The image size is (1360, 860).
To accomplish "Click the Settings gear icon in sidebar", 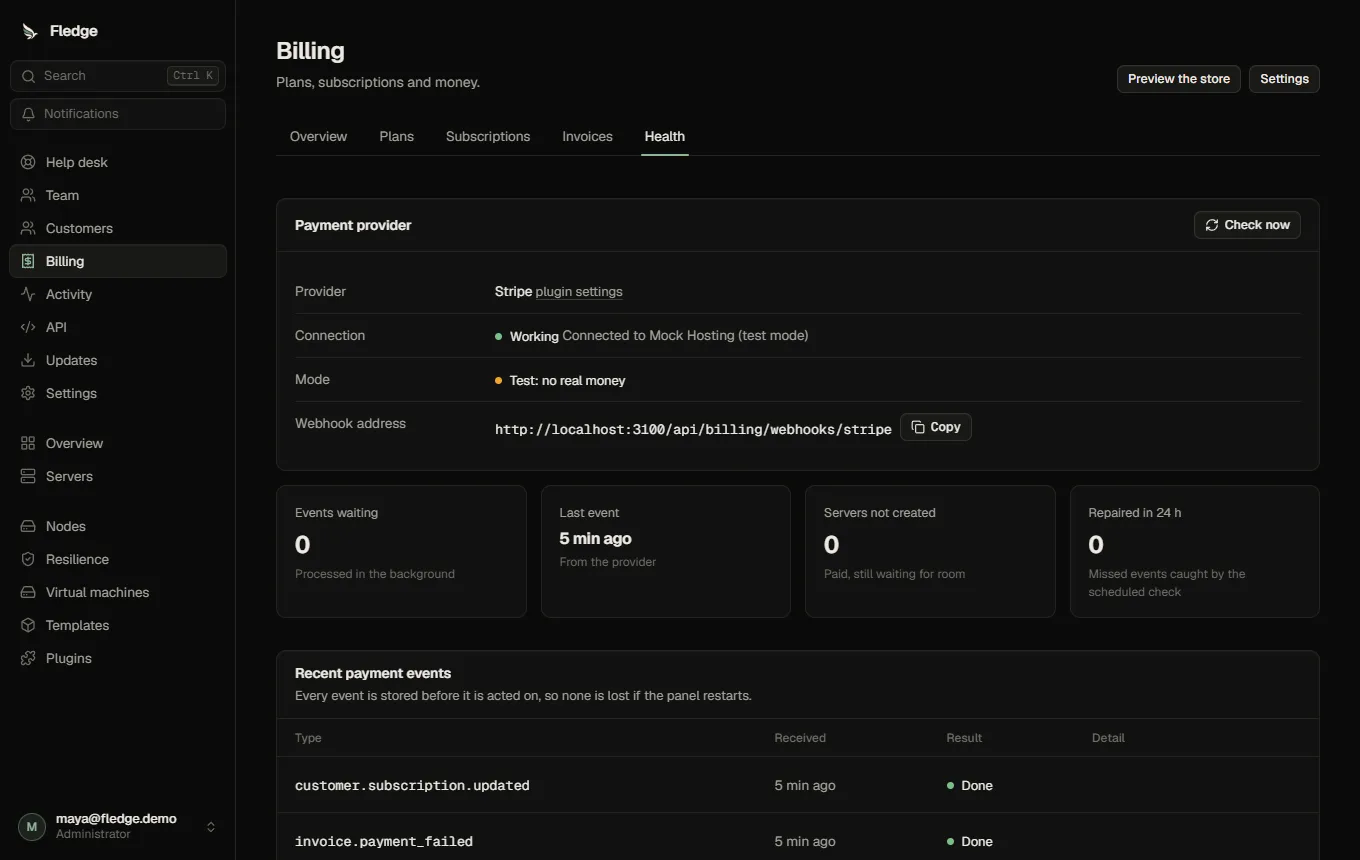I will click(28, 393).
